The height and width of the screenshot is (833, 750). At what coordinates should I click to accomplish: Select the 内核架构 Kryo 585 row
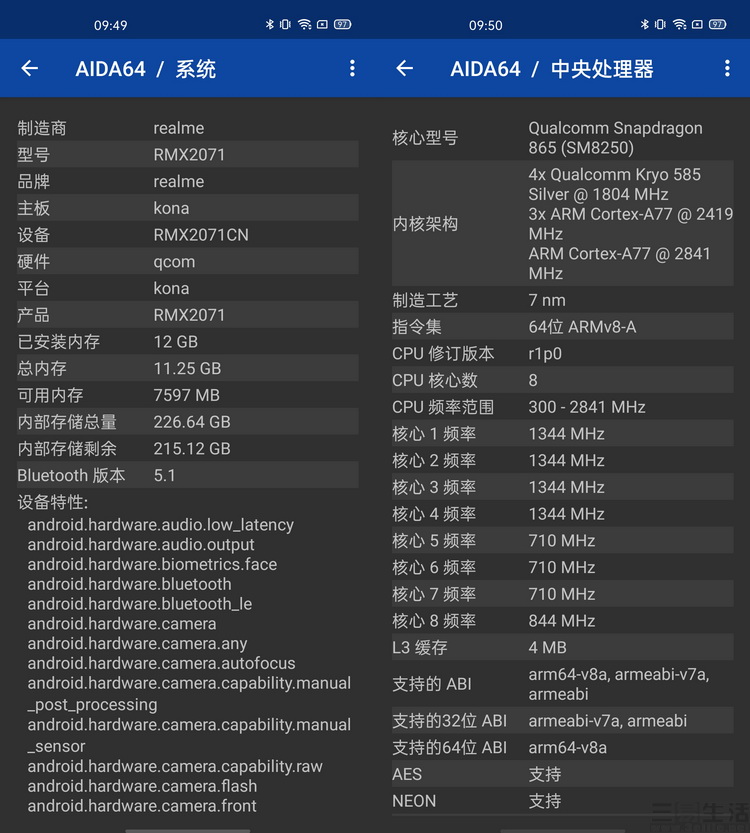562,224
